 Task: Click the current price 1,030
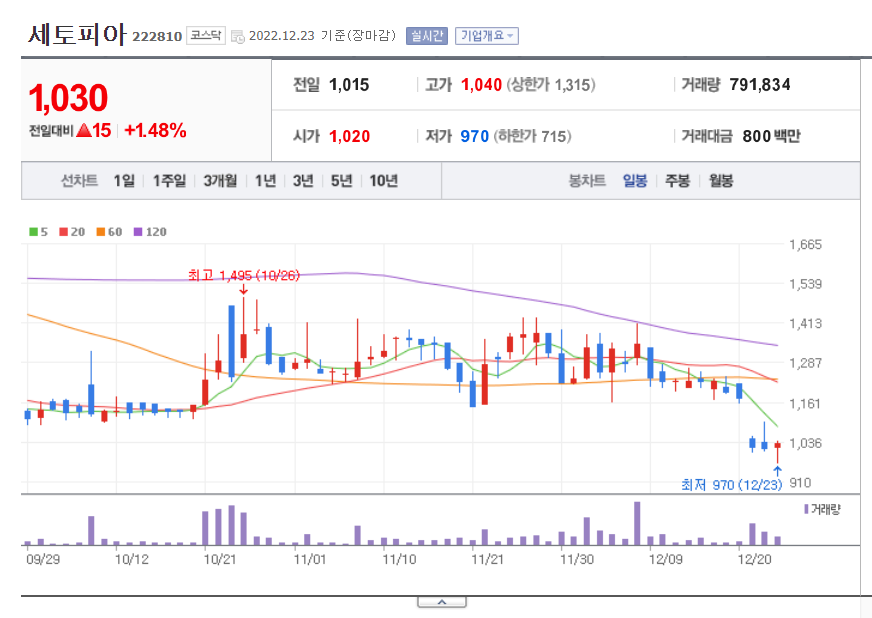point(68,98)
